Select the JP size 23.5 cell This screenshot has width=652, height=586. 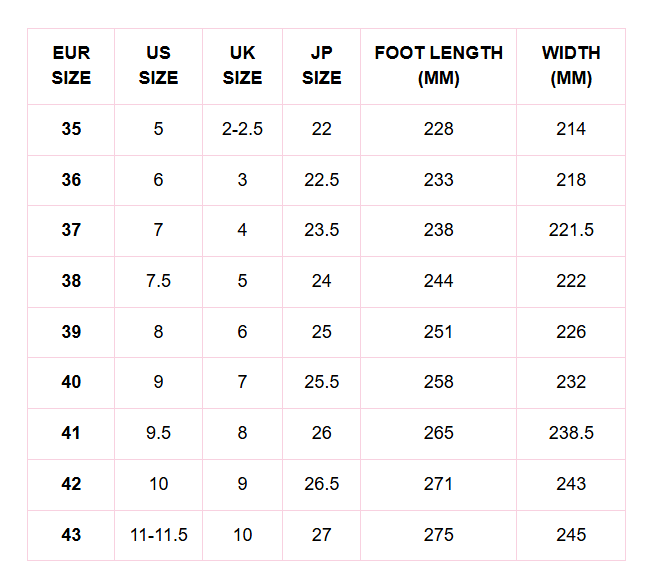point(321,230)
